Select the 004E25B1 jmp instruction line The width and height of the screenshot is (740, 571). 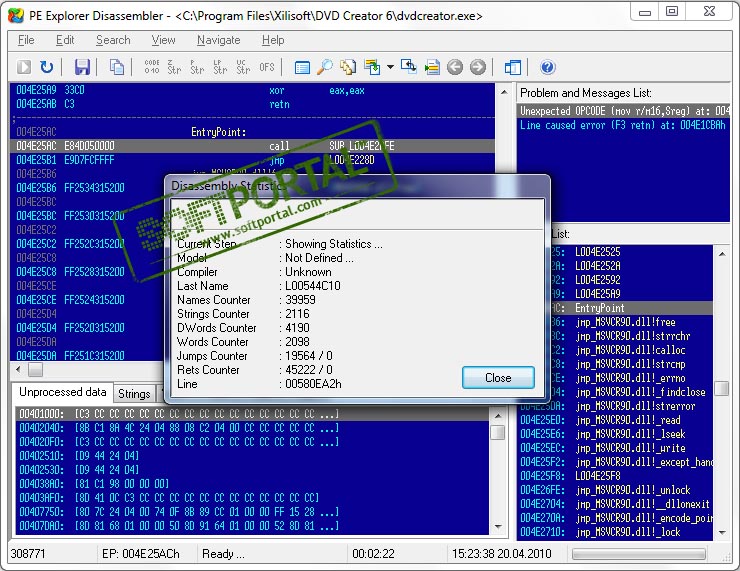point(252,160)
